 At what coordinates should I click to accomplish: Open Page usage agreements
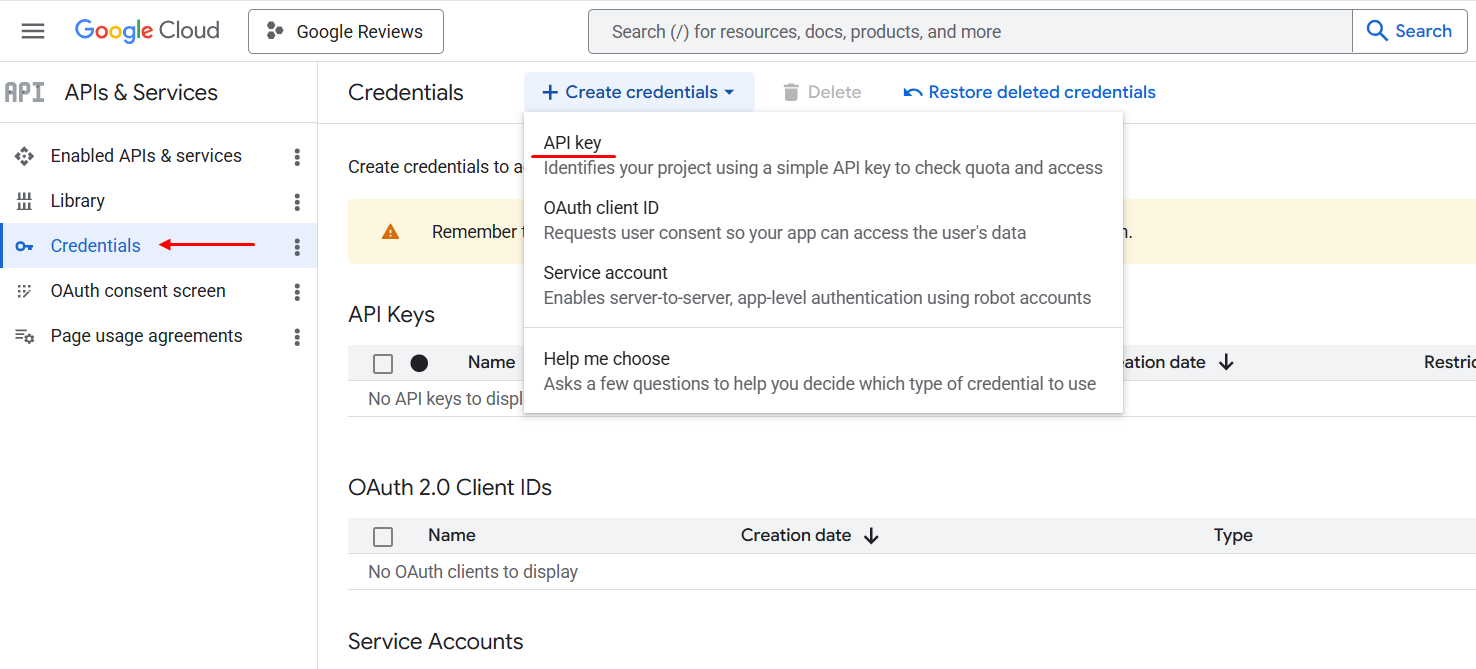pos(147,336)
